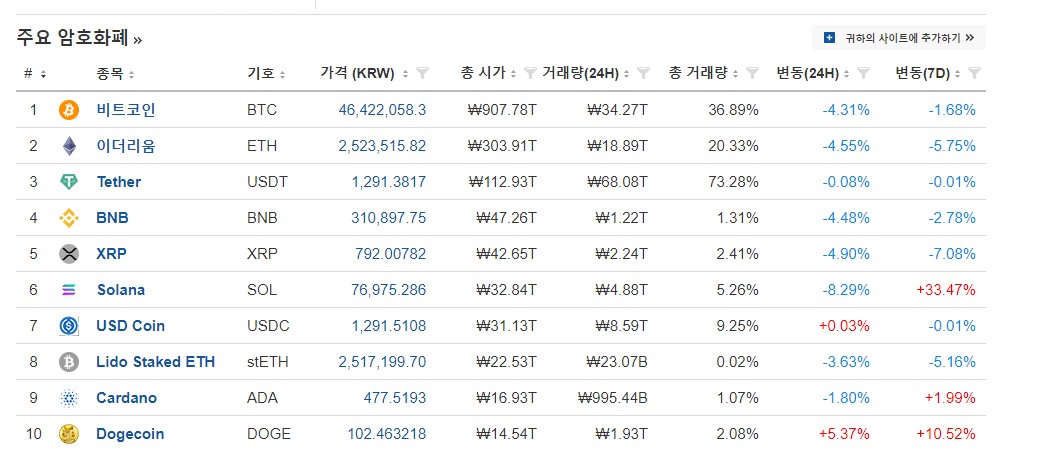This screenshot has height=461, width=1038.
Task: Click the blue plus icon beside 귀하의 사이트에 추가하기
Action: 829,38
